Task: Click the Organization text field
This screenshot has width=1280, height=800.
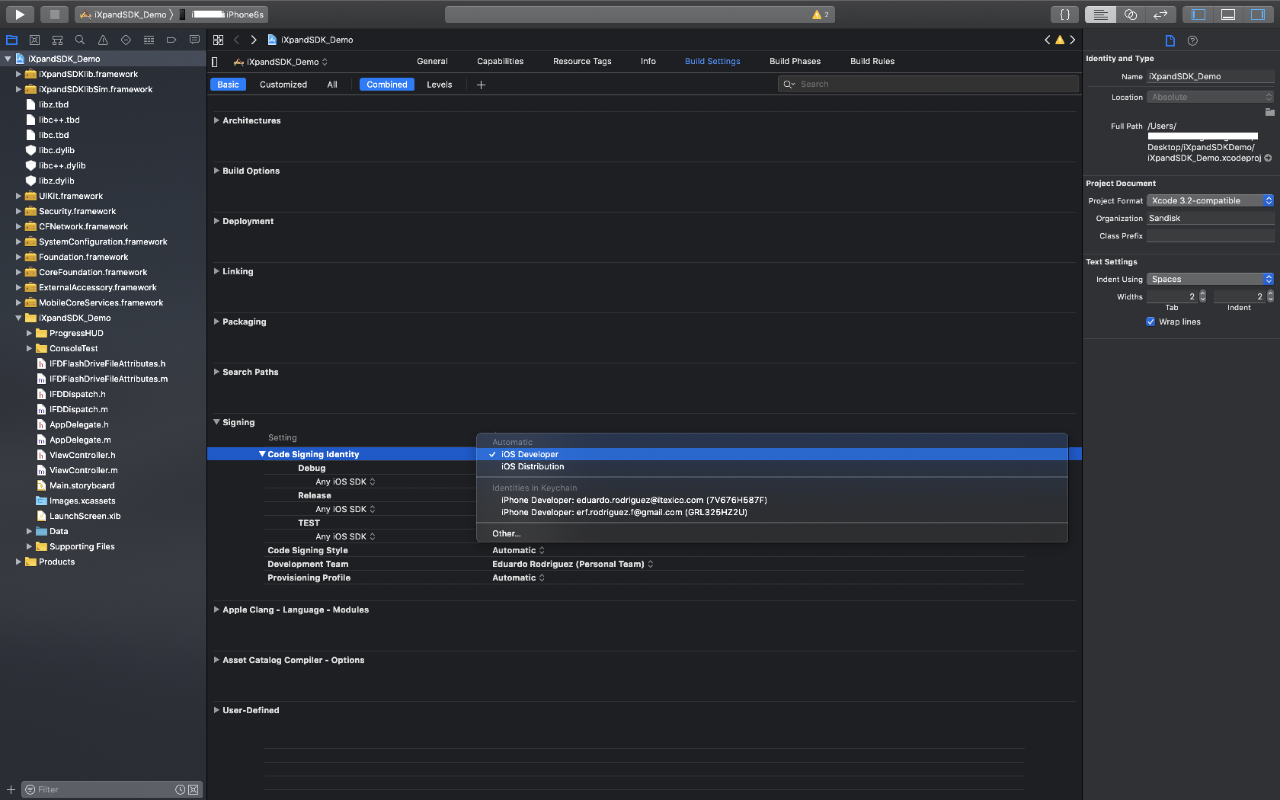Action: 1210,218
